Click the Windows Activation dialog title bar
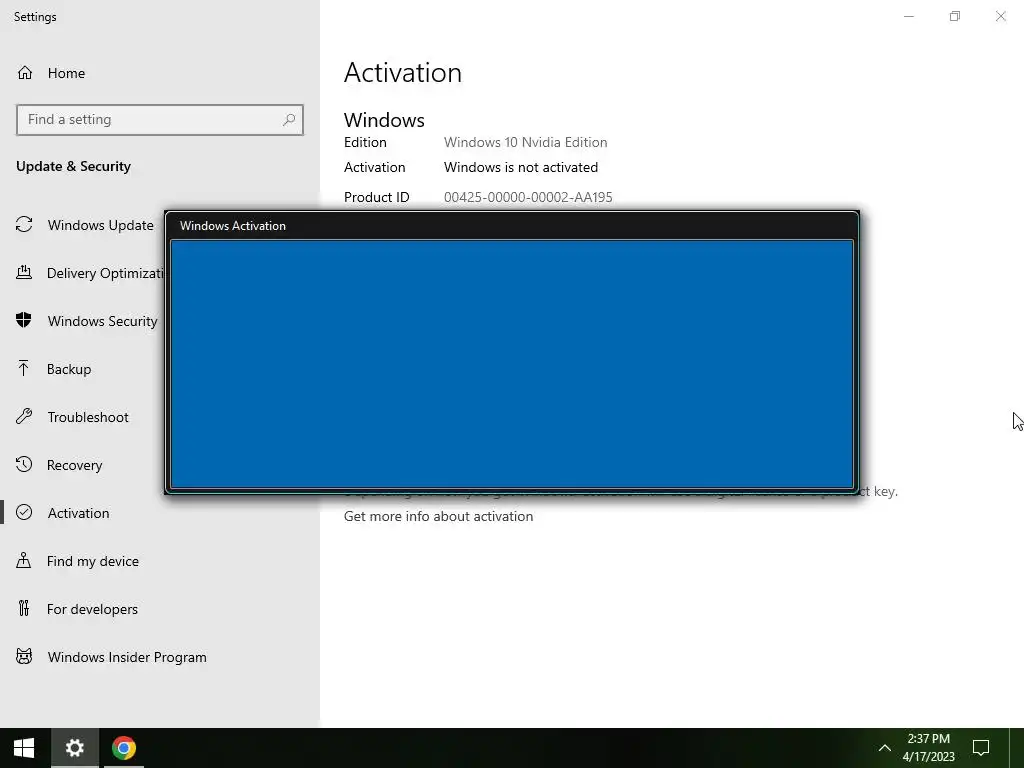Screen dimensions: 1024x768 (x=512, y=225)
